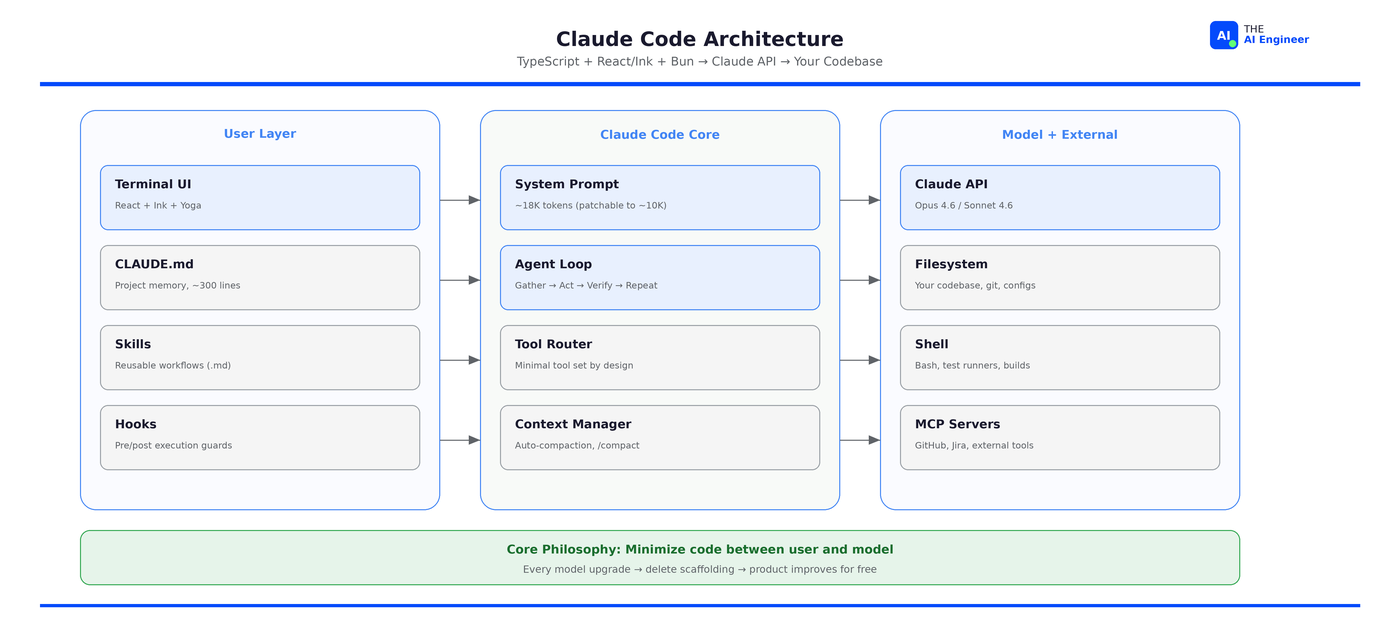The height and width of the screenshot is (620, 1400).
Task: Select the Agent Loop card
Action: click(660, 278)
